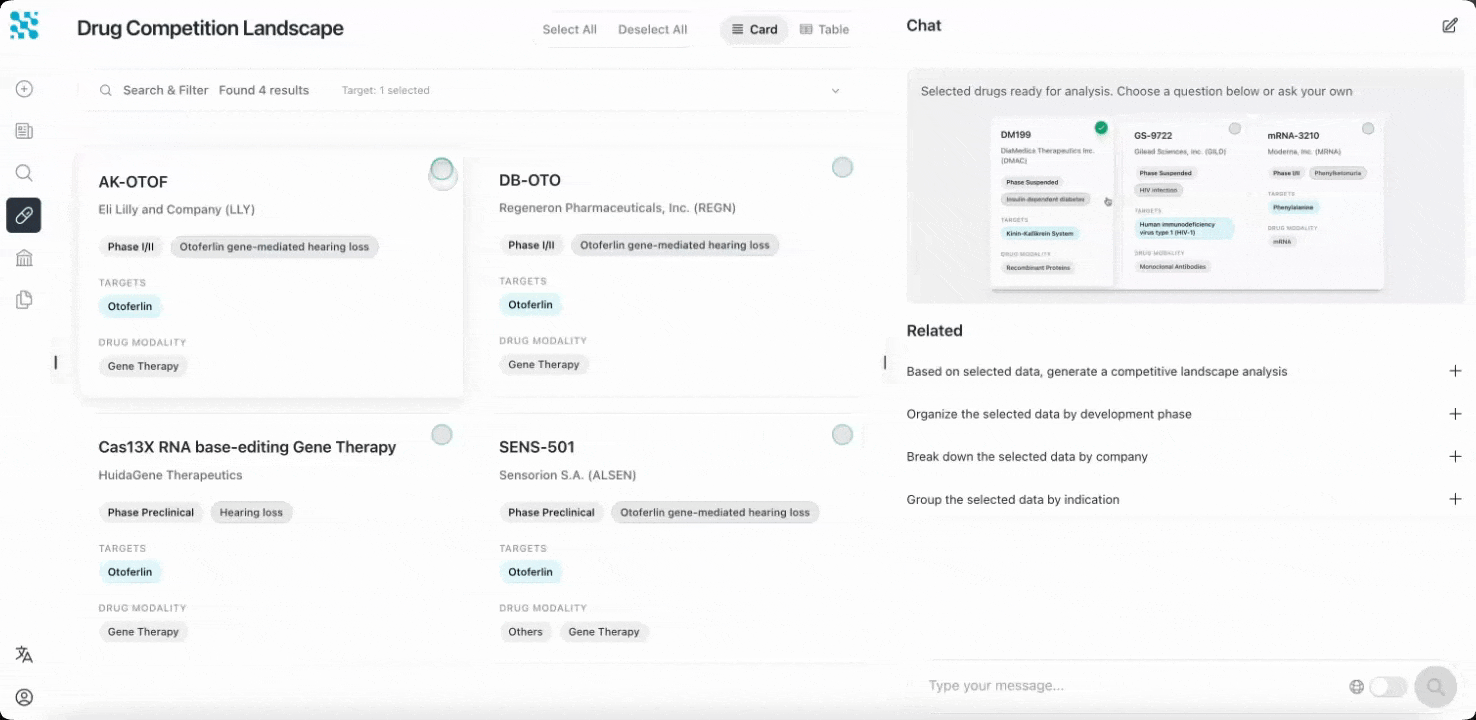Focus the 'Type your message...' input
This screenshot has width=1476, height=720.
coord(1130,686)
